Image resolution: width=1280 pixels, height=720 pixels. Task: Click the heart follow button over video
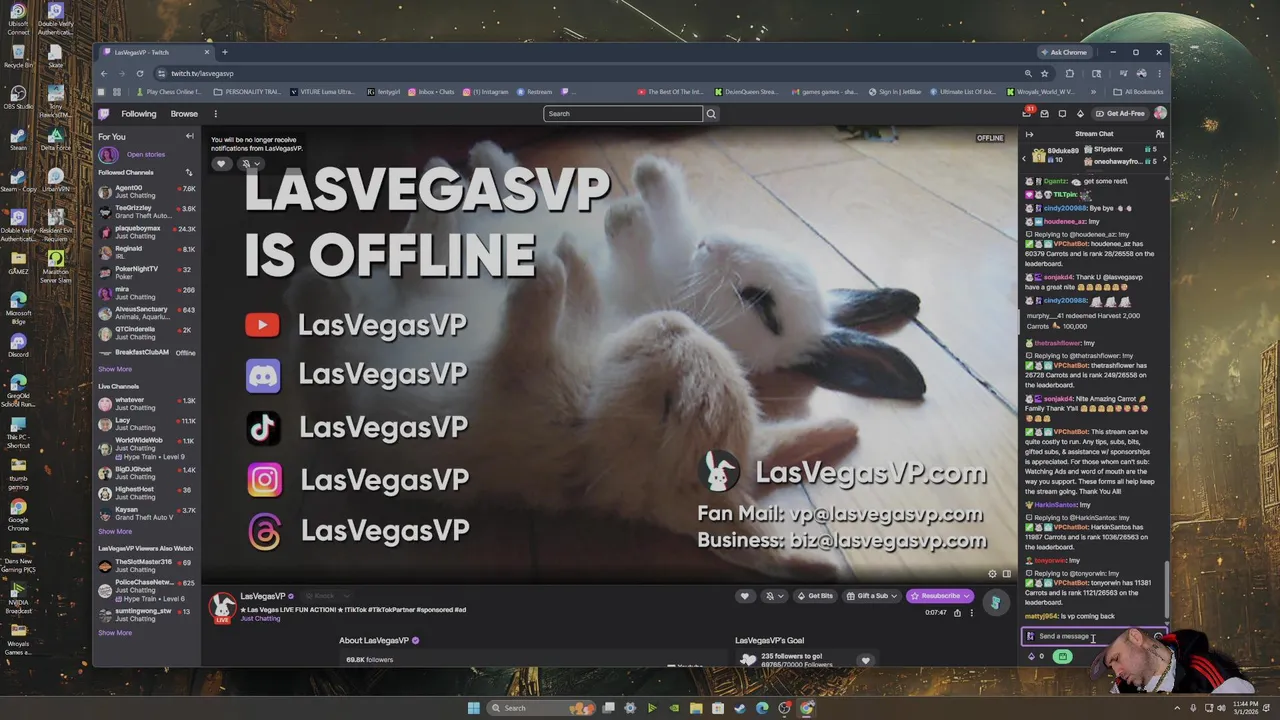coord(221,164)
